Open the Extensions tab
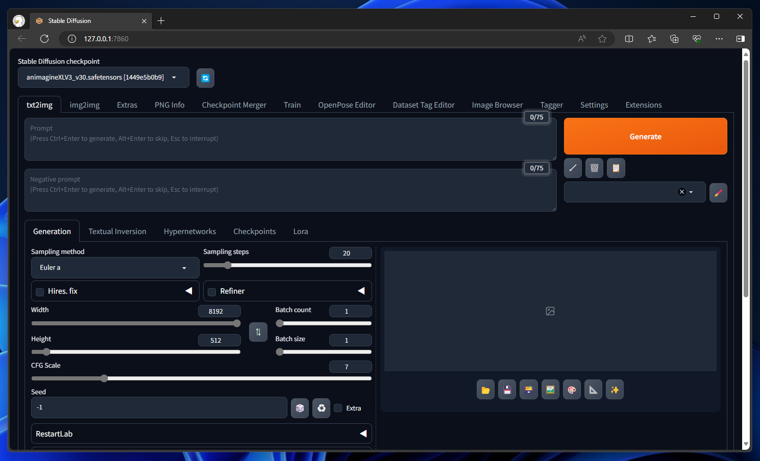Image resolution: width=760 pixels, height=461 pixels. click(643, 105)
